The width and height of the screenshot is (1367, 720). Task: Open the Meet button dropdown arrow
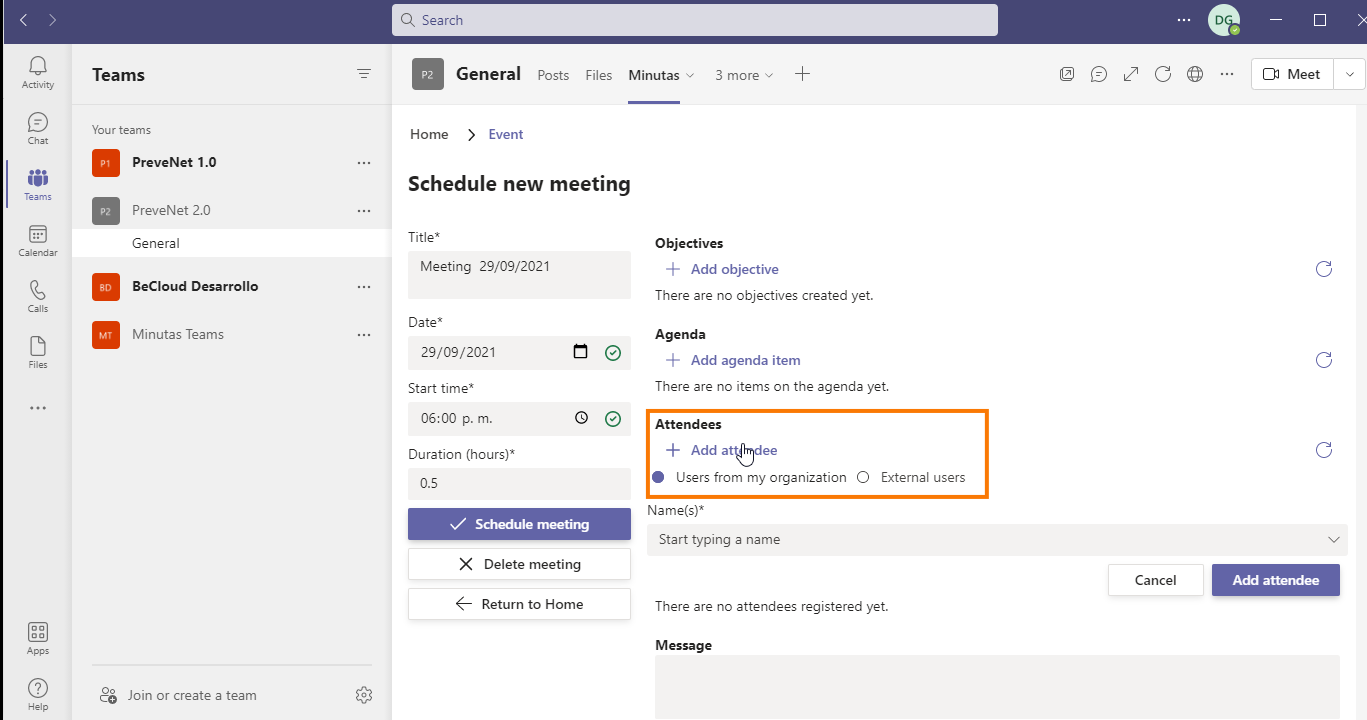(1350, 74)
